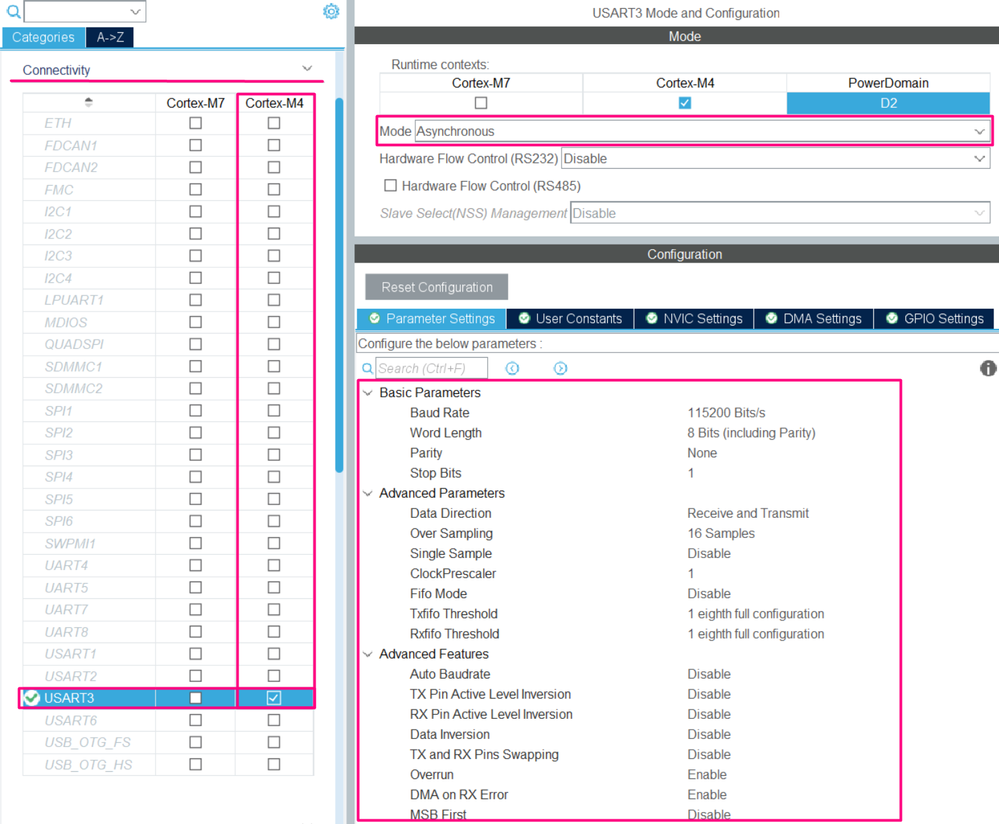The width and height of the screenshot is (999, 824).
Task: Collapse Advanced Parameters section
Action: tap(368, 493)
